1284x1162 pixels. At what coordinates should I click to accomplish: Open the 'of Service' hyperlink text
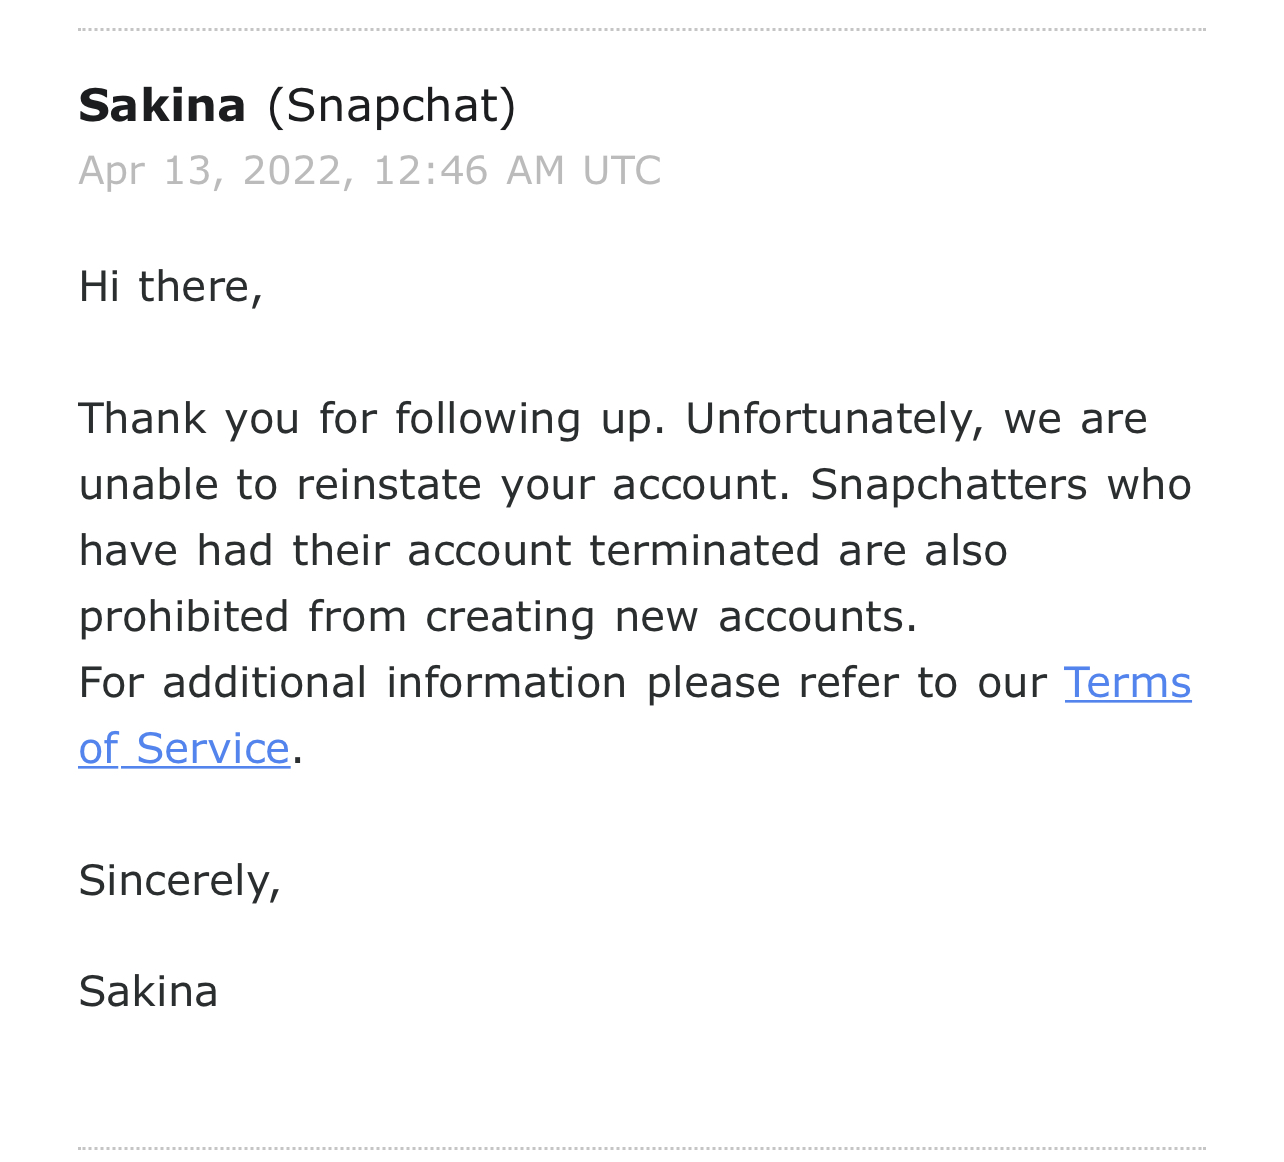(184, 749)
